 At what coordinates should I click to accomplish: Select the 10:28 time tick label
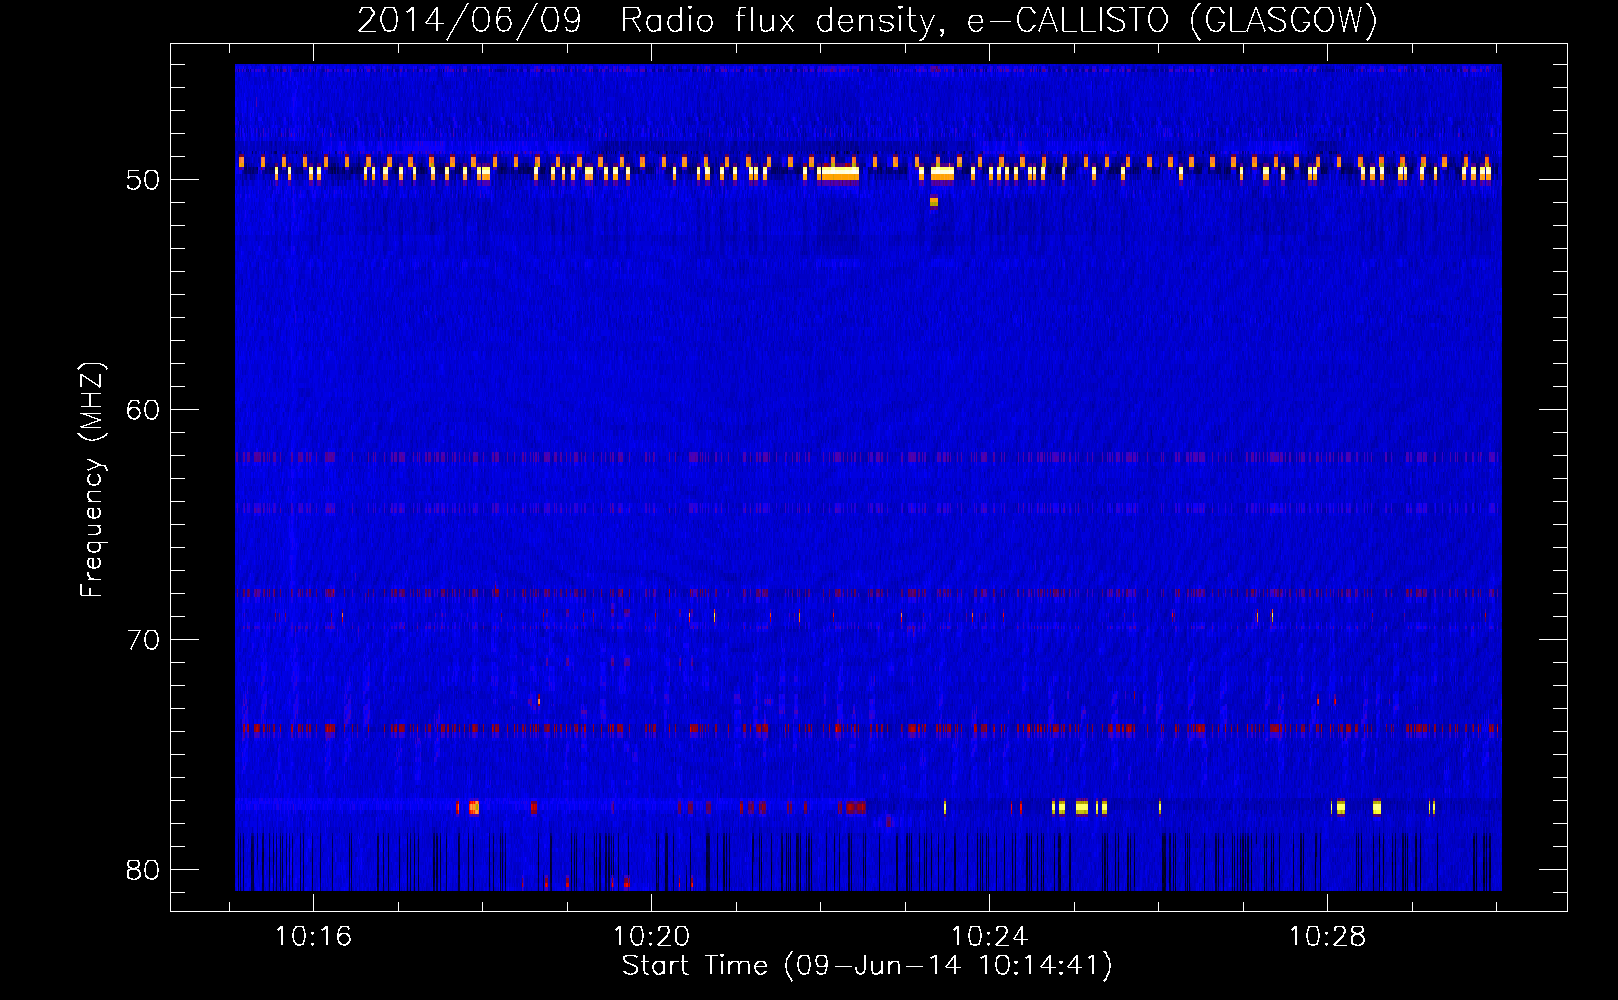(x=1327, y=937)
